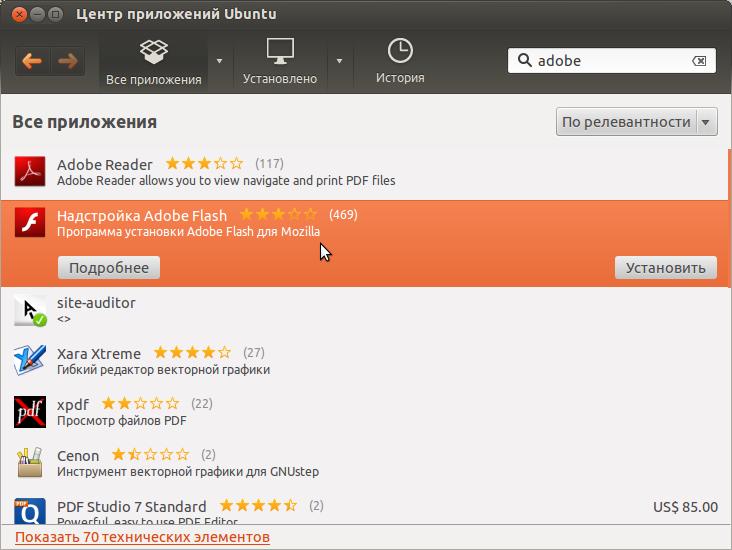Image resolution: width=732 pixels, height=550 pixels.
Task: Click the (469) review count
Action: coord(343,214)
